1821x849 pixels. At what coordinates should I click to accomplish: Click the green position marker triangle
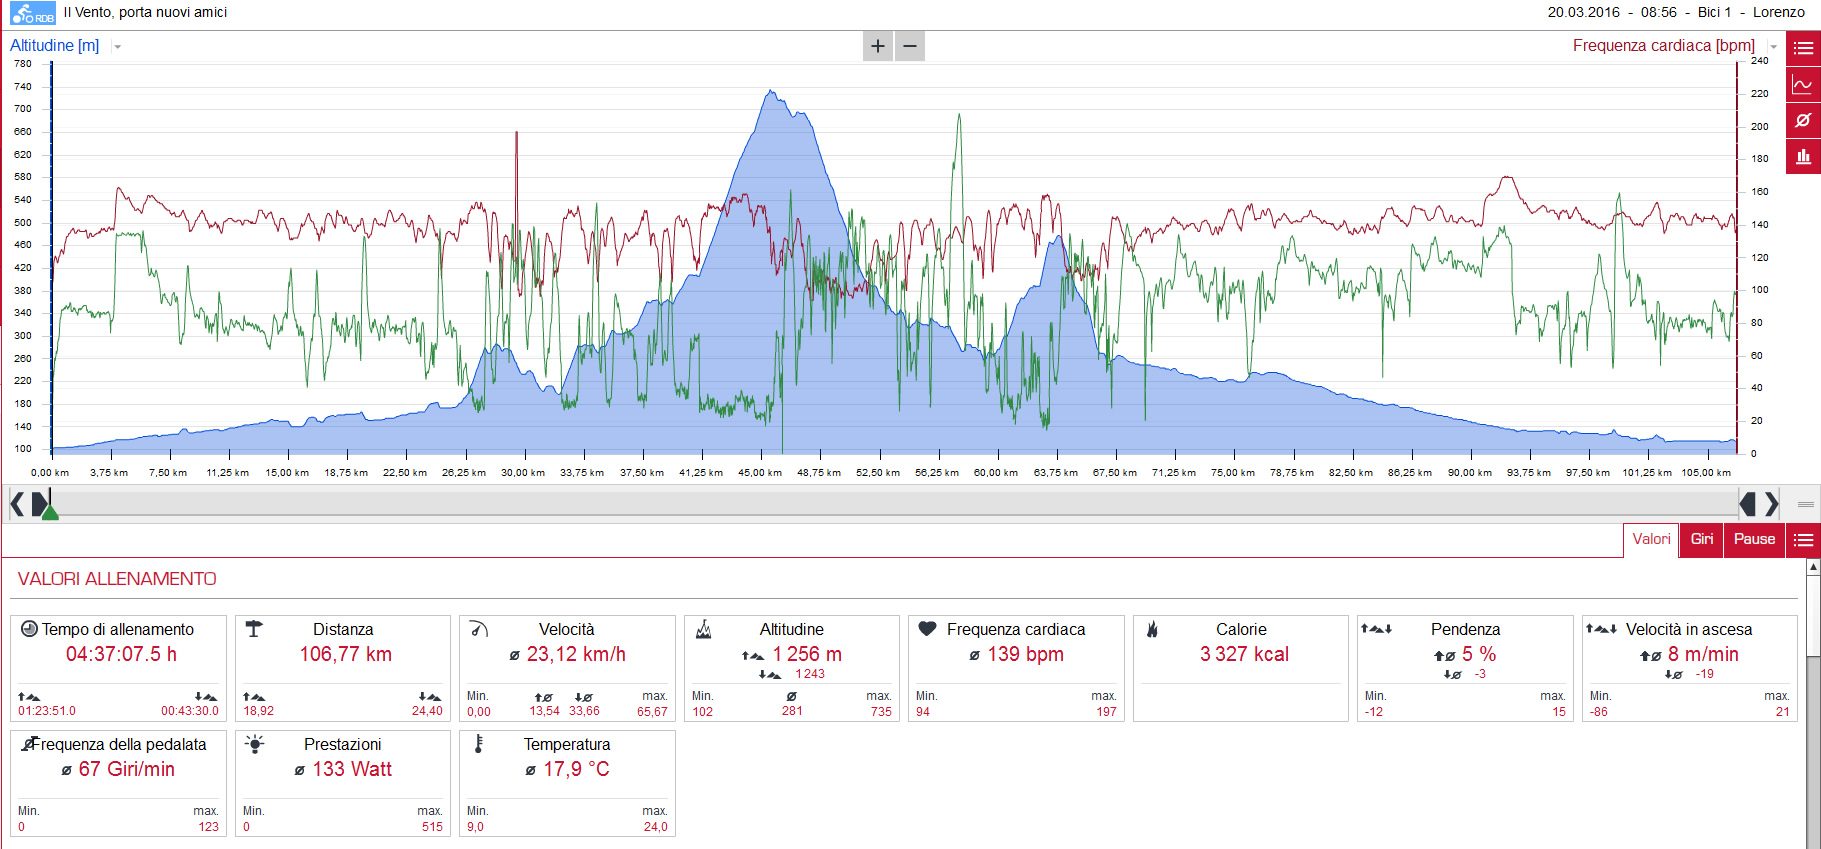coord(50,512)
